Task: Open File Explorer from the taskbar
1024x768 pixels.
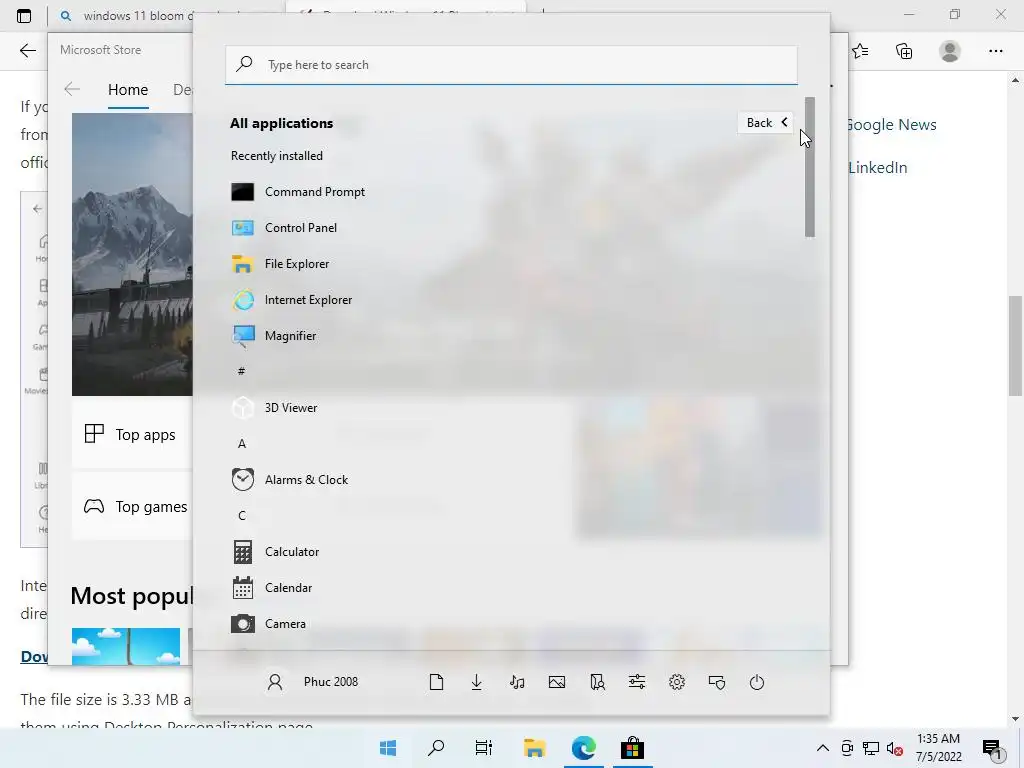Action: coord(534,748)
